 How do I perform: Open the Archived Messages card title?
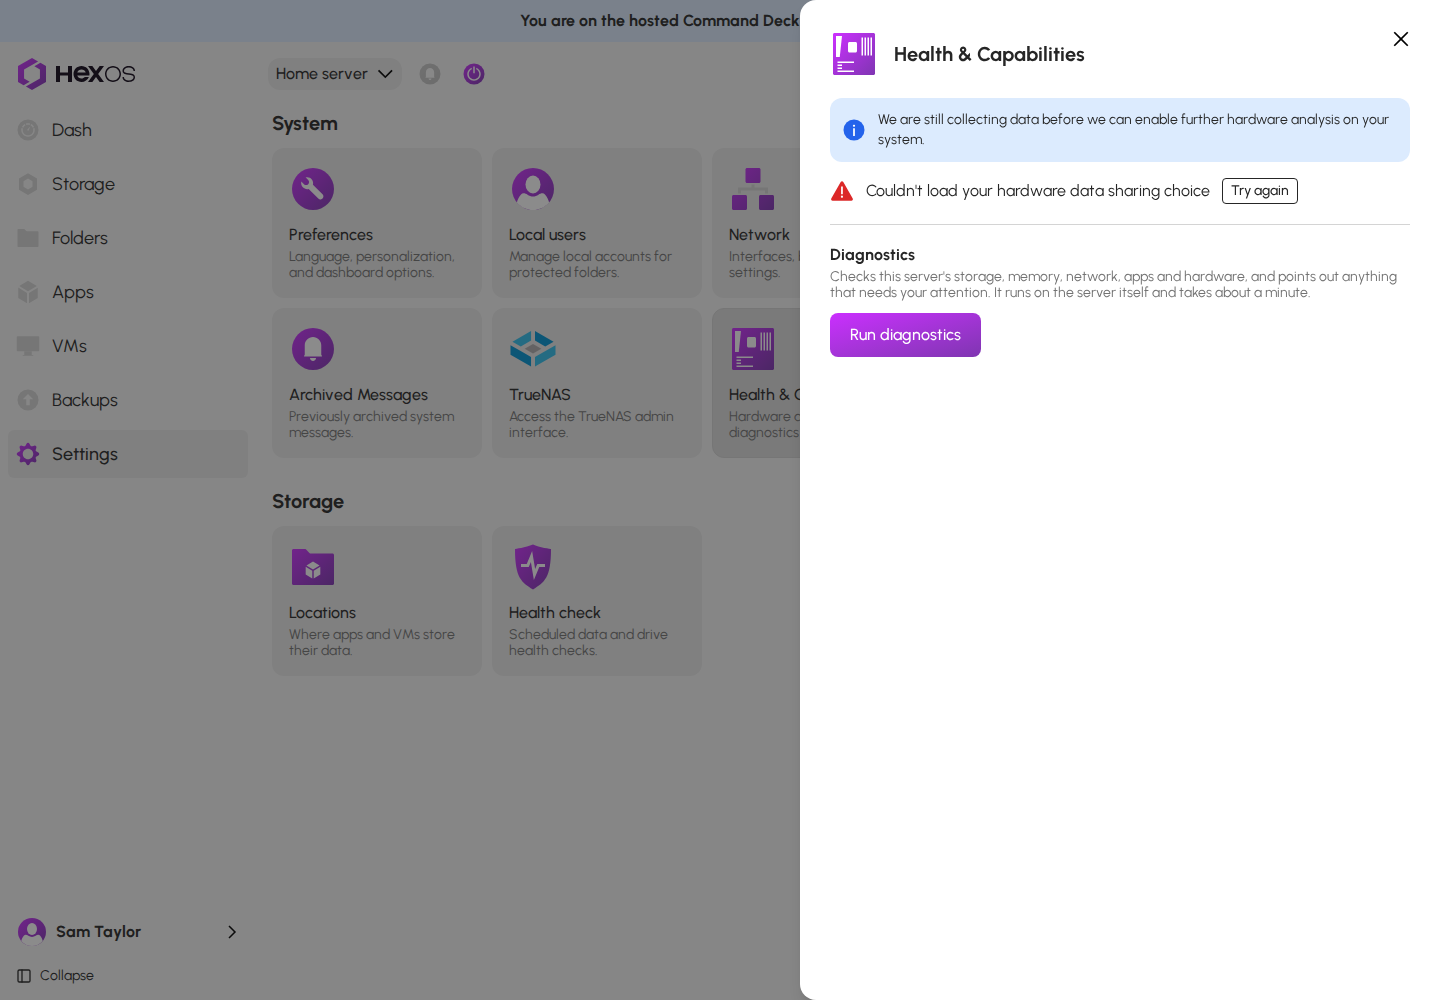[358, 395]
